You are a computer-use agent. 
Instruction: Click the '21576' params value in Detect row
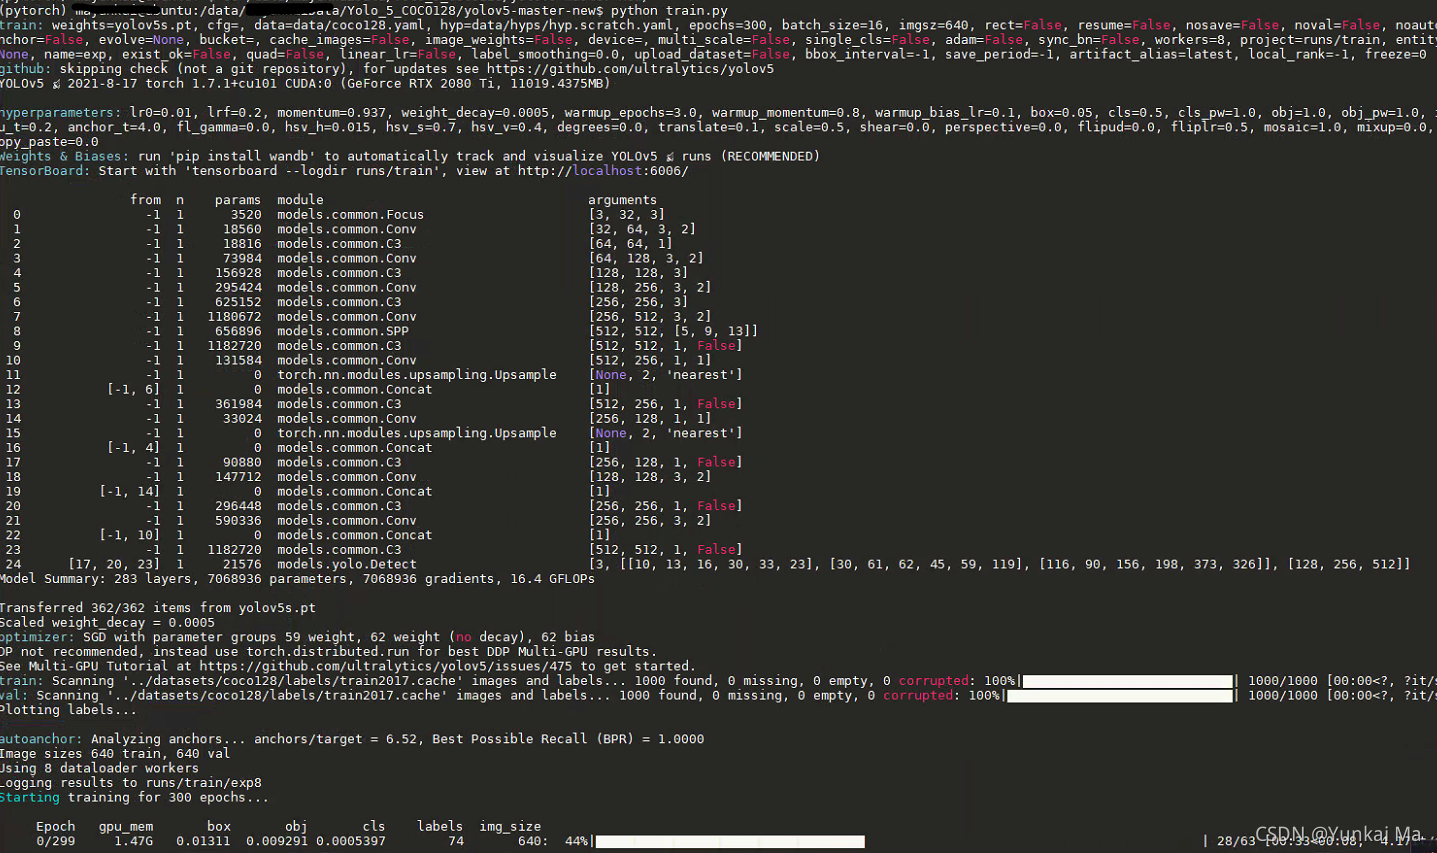242,564
